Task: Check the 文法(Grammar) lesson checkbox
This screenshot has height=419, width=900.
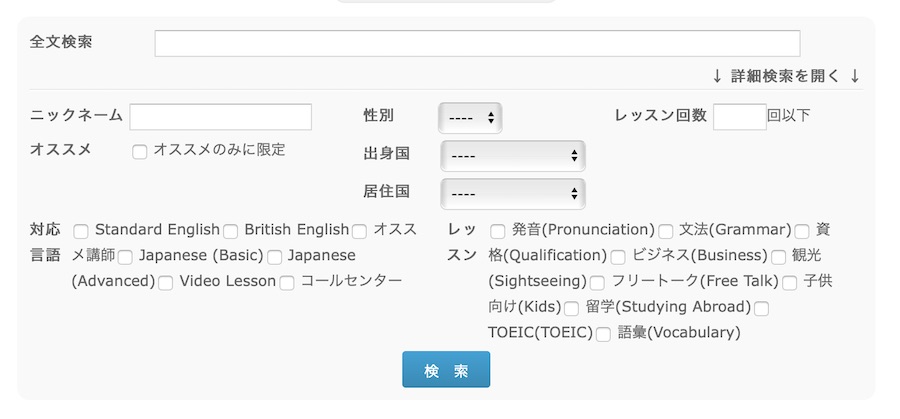Action: pyautogui.click(x=666, y=231)
